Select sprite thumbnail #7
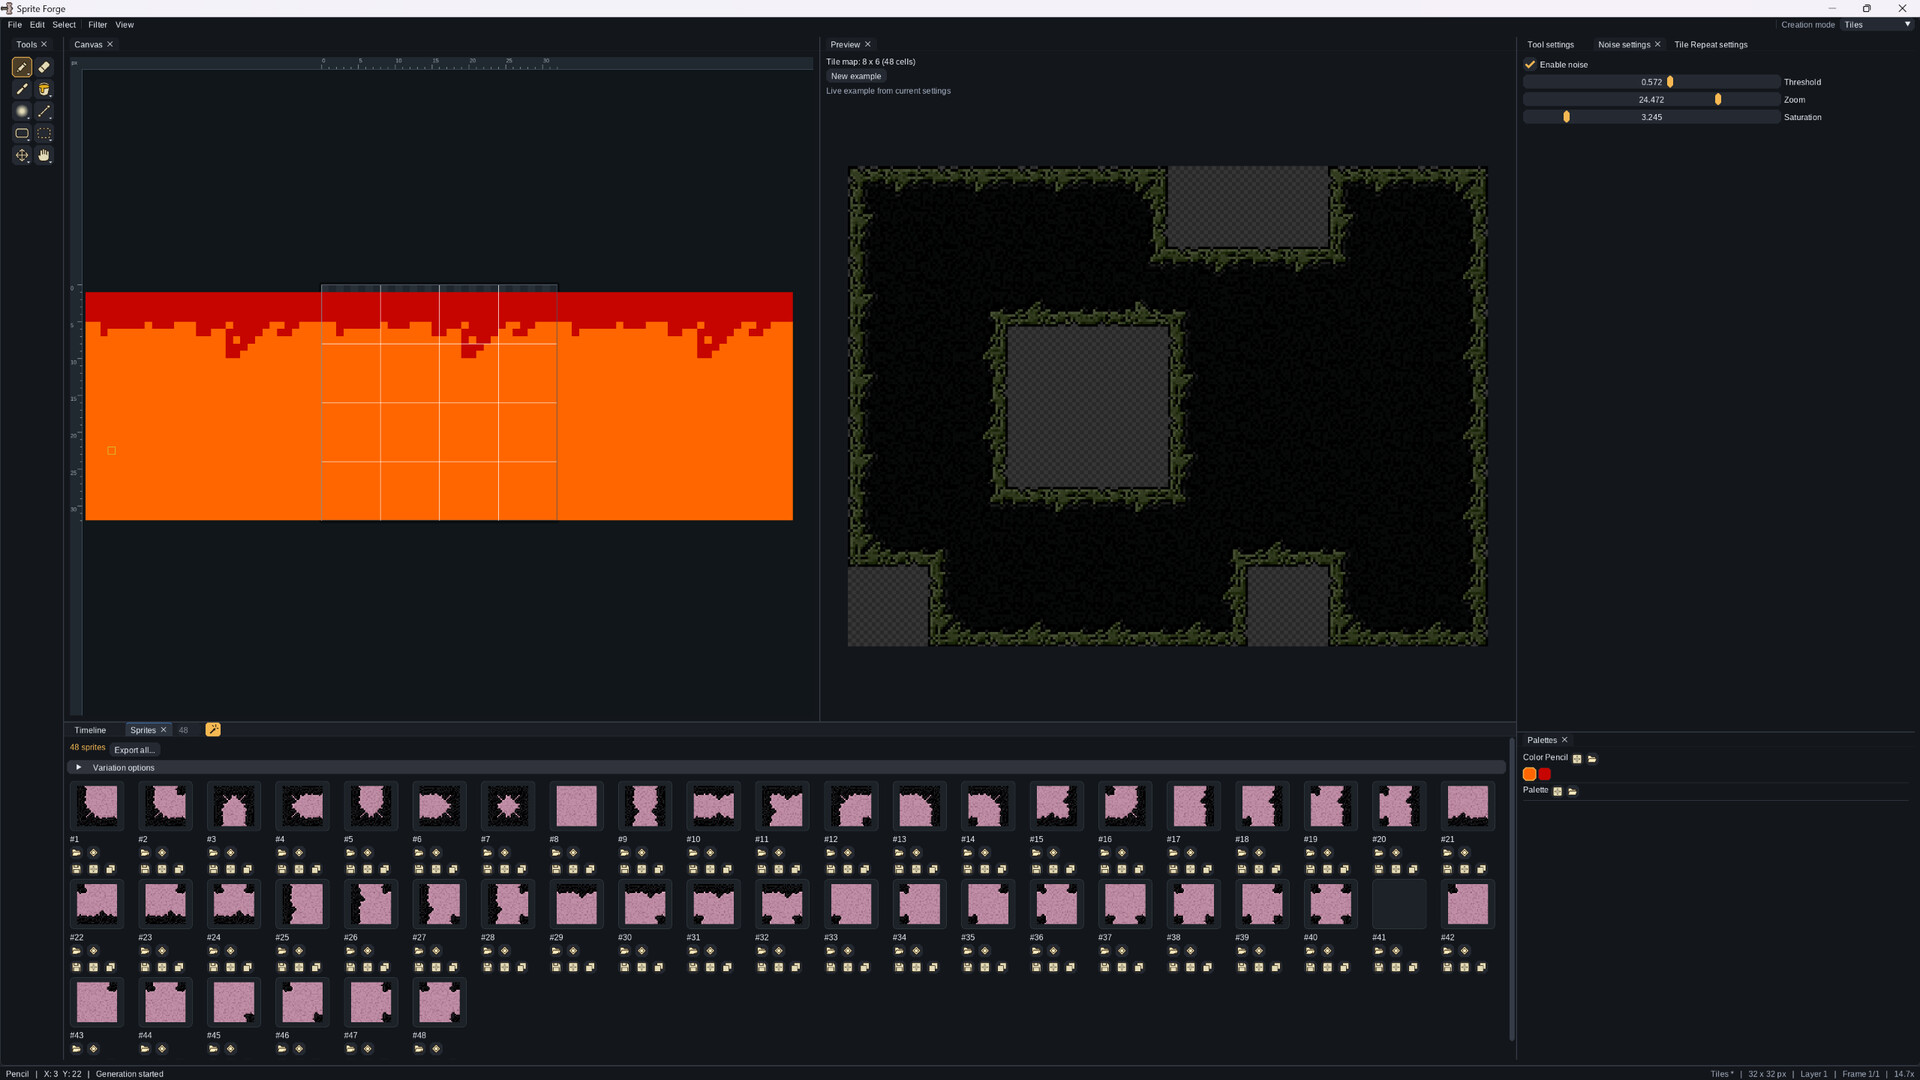The height and width of the screenshot is (1080, 1920). (508, 806)
